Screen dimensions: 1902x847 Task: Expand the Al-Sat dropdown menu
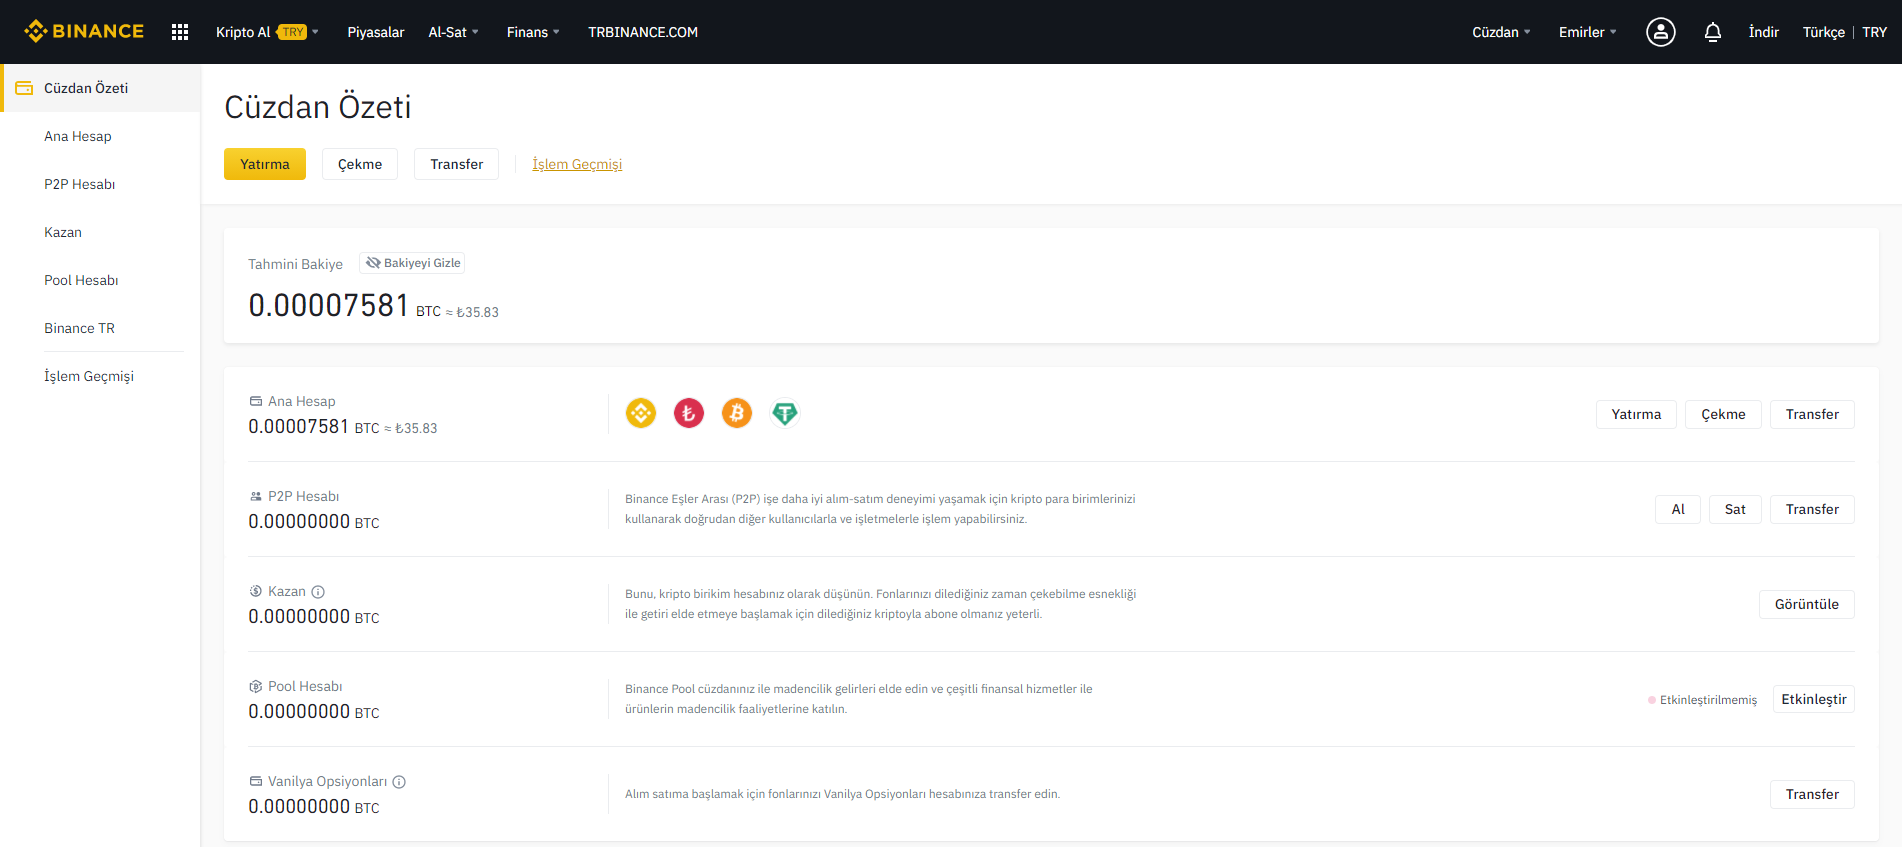point(453,32)
